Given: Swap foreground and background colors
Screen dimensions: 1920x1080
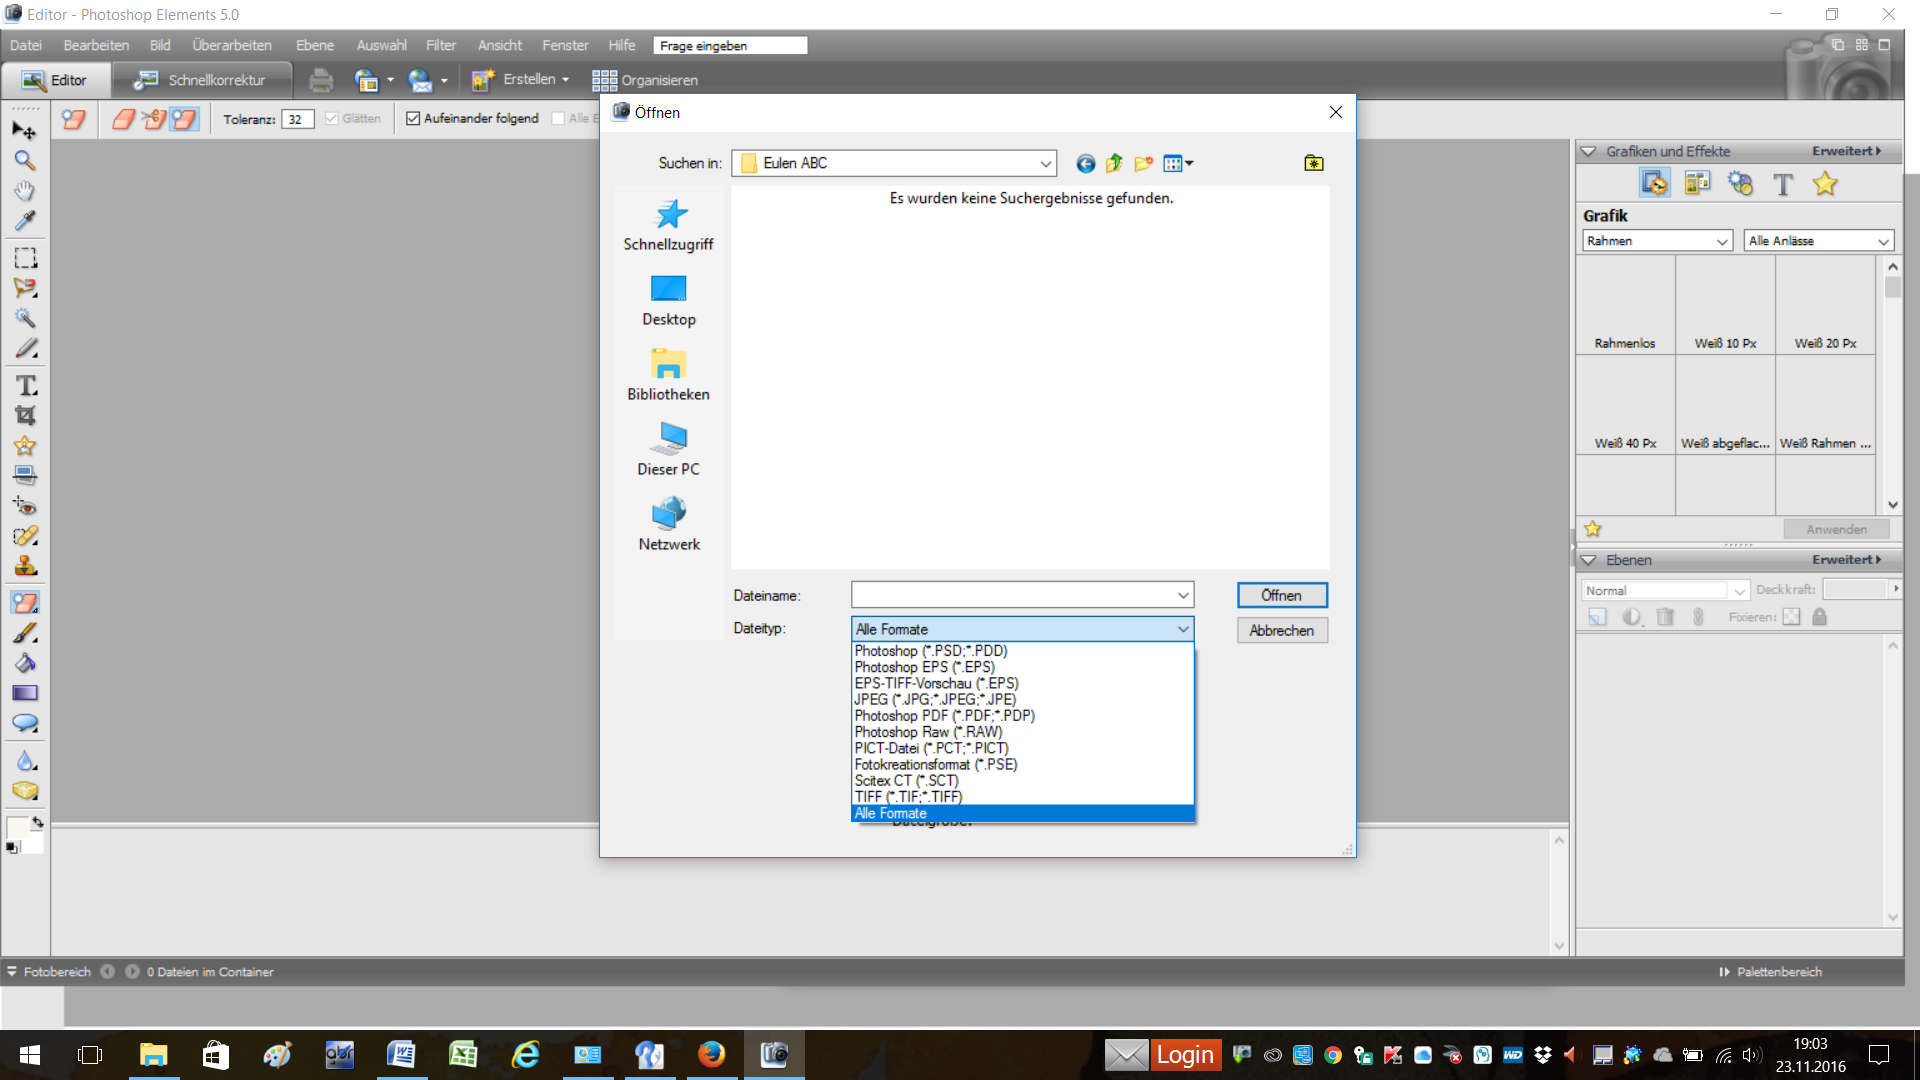Looking at the screenshot, I should (x=37, y=822).
